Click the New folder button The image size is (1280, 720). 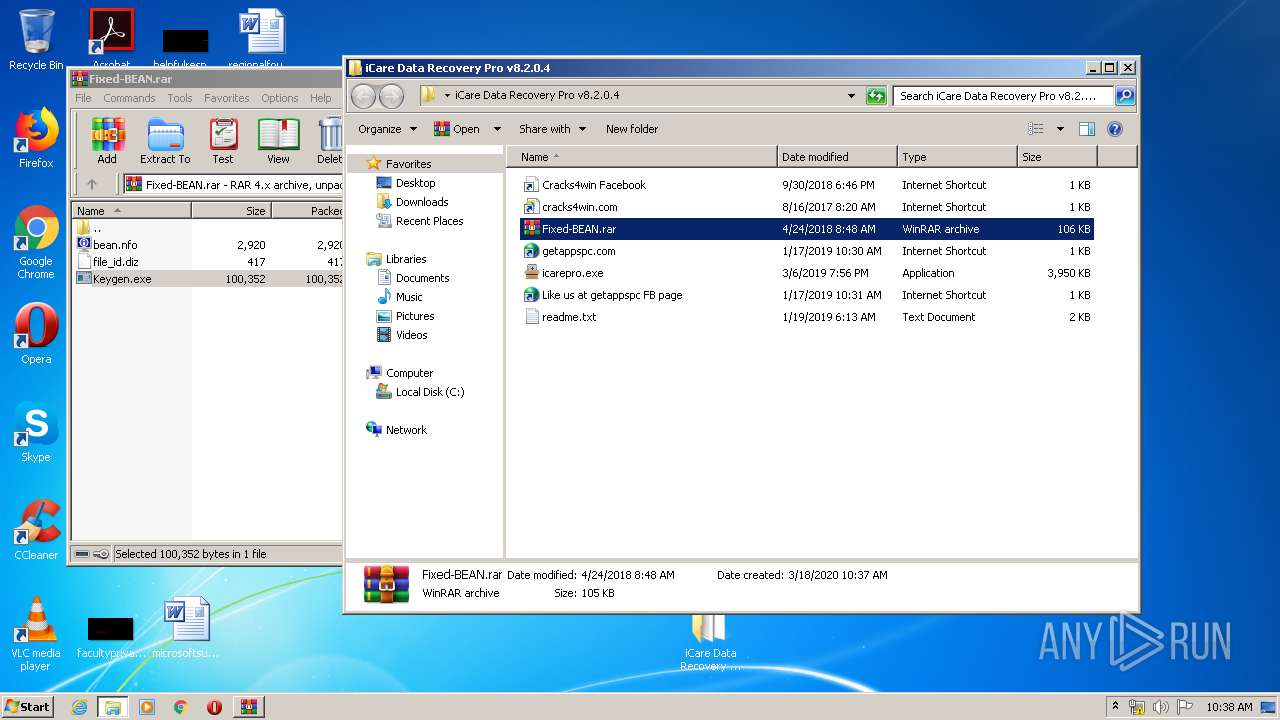pyautogui.click(x=632, y=129)
